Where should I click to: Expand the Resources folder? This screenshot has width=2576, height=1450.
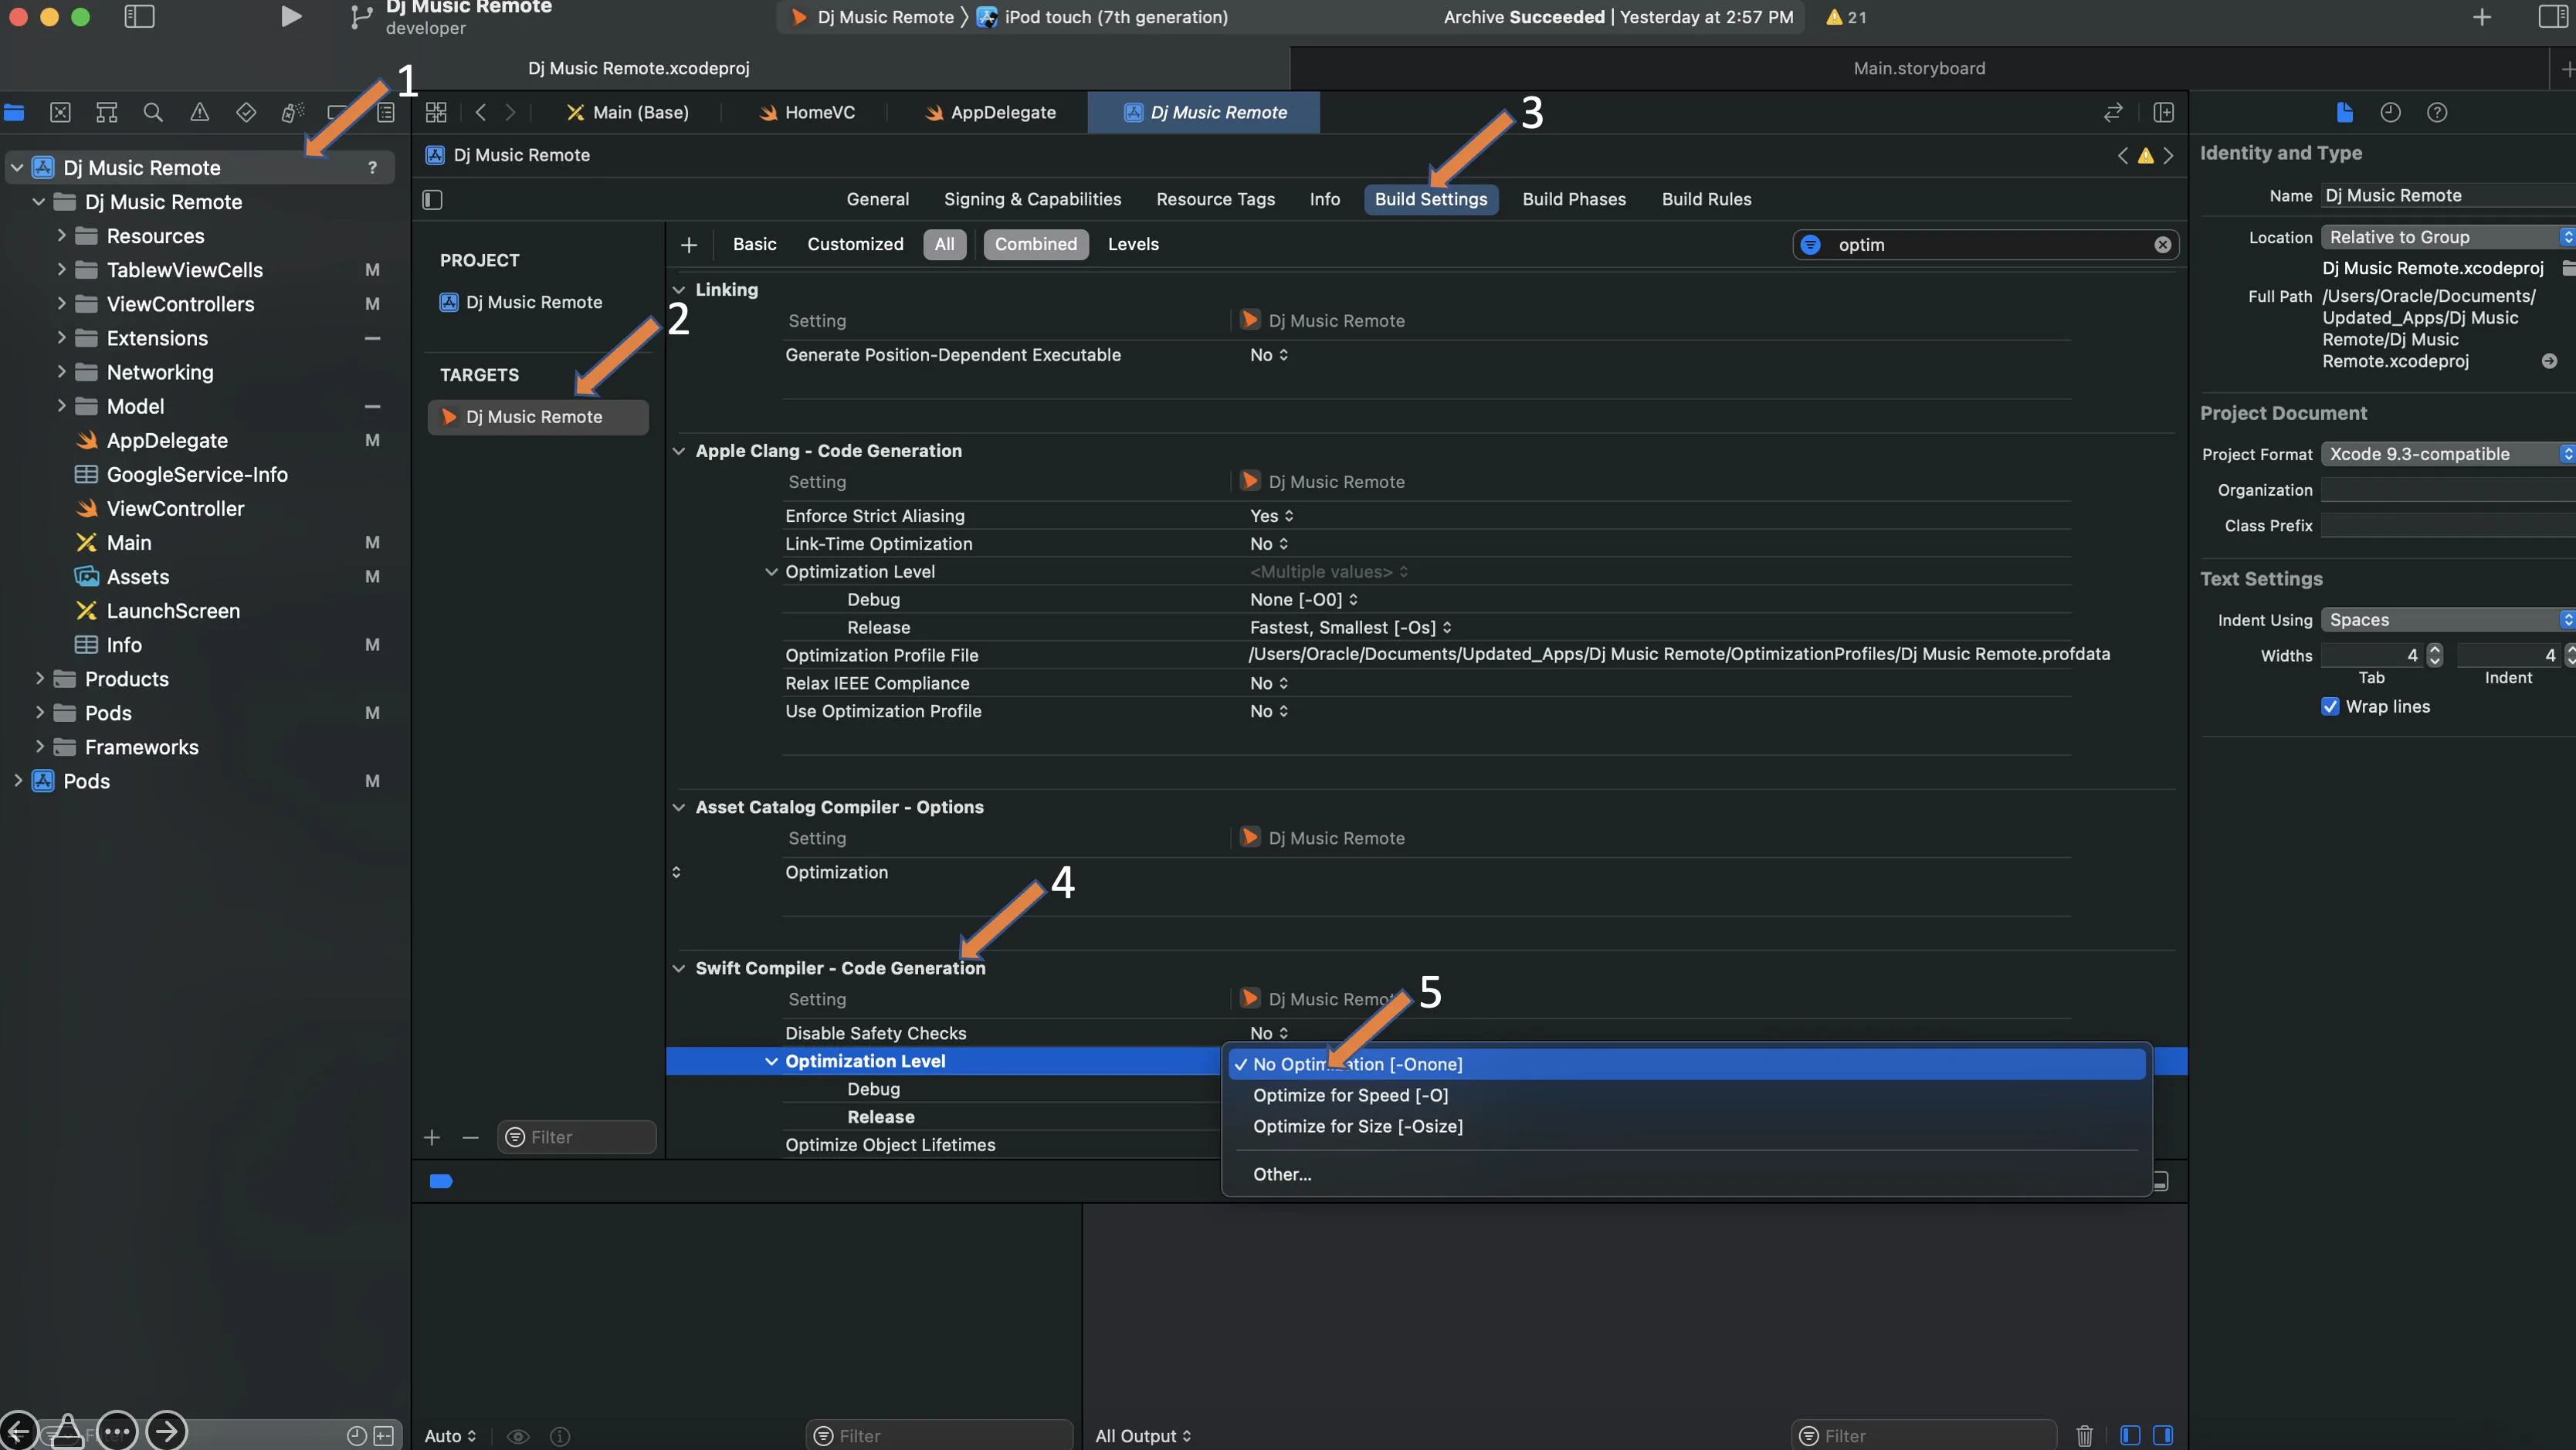point(61,236)
